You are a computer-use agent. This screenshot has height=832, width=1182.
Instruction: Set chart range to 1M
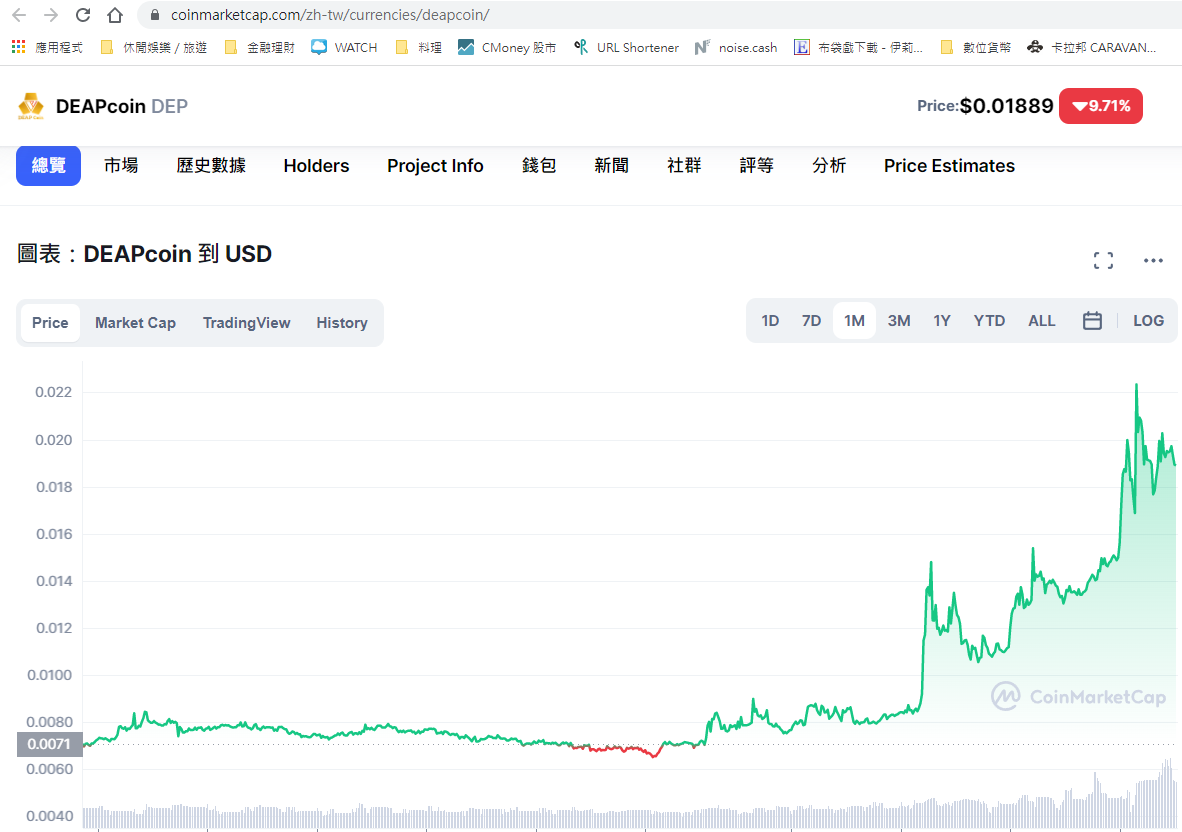click(x=854, y=321)
